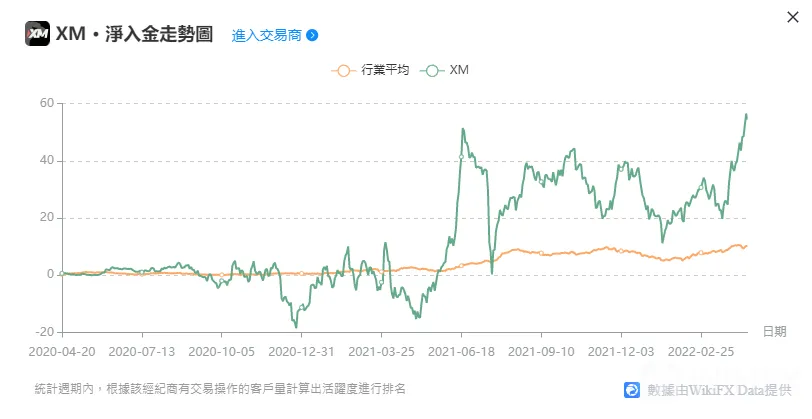812x419 pixels.
Task: Click the orange 行業平均 legend marker
Action: [343, 70]
